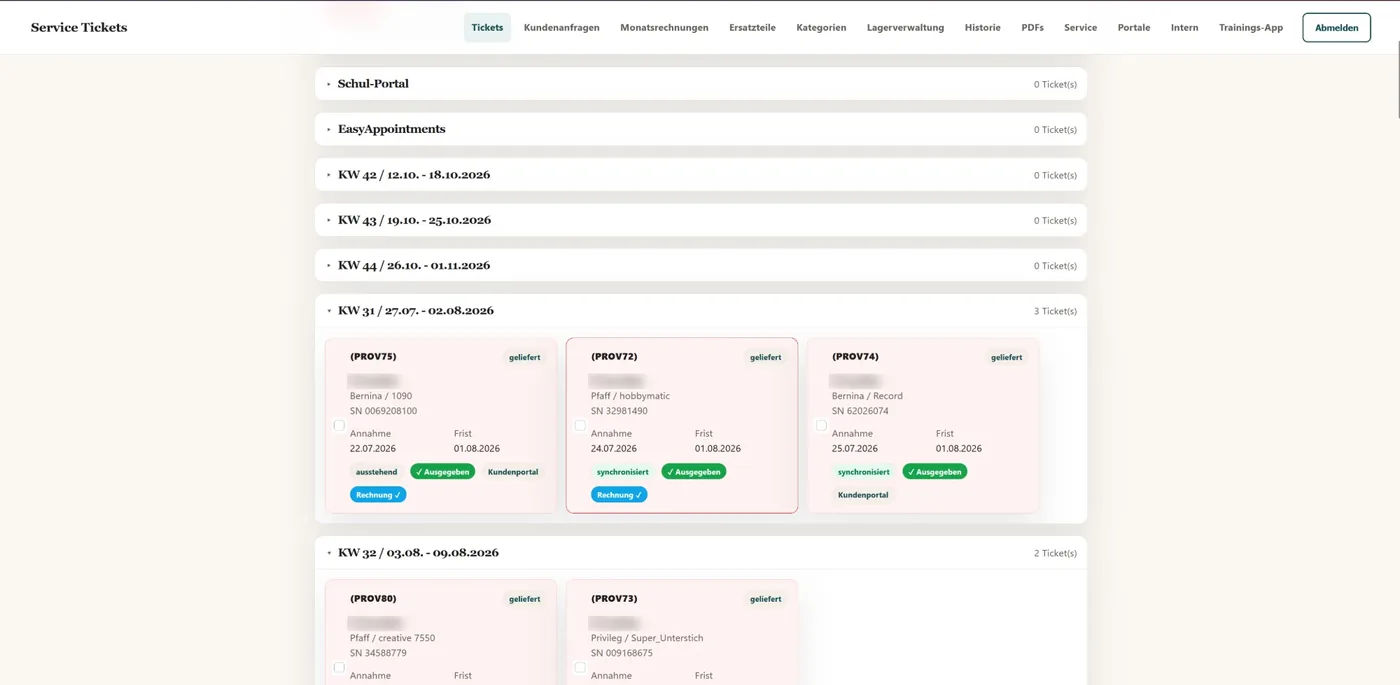Go to the PDFs section
Viewport: 1400px width, 685px height.
point(1032,28)
